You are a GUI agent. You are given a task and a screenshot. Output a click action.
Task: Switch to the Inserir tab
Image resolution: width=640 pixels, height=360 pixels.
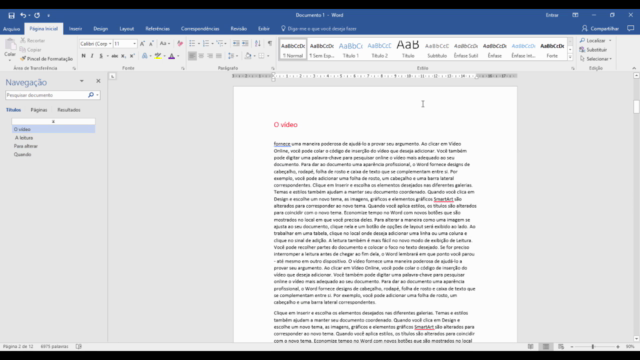click(x=76, y=29)
